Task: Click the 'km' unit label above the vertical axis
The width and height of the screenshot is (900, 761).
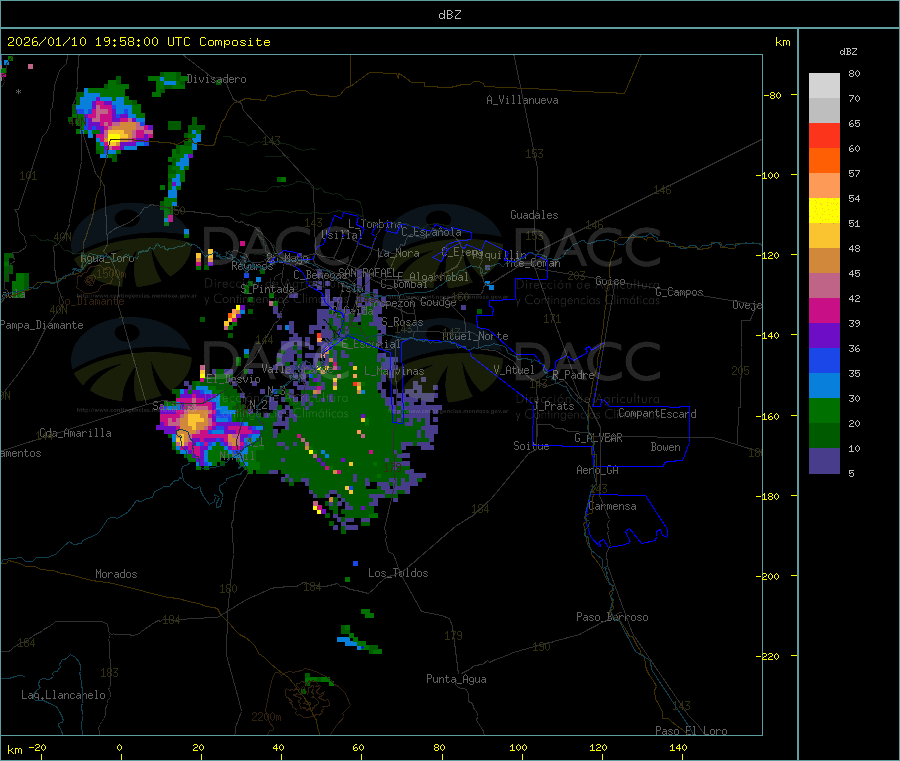Action: [783, 42]
